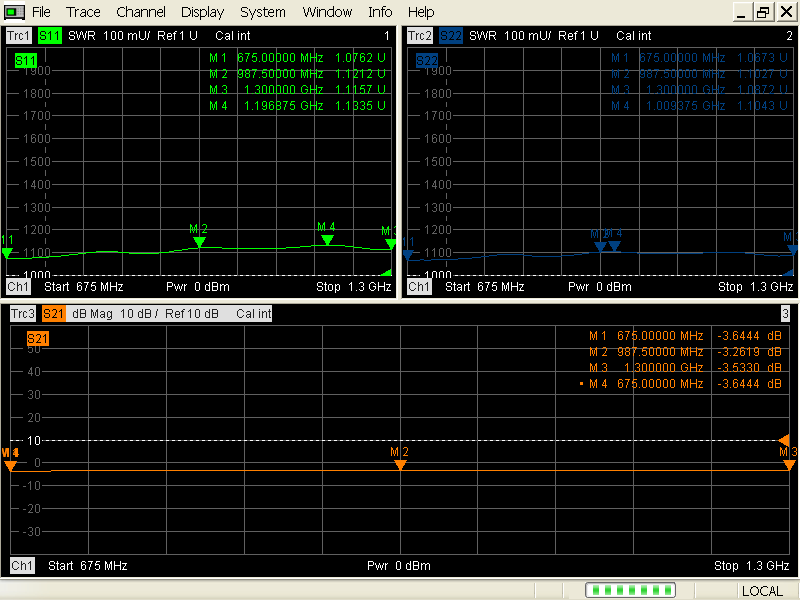The height and width of the screenshot is (600, 800).
Task: Select the orange S21 measurement label
Action: click(x=53, y=314)
